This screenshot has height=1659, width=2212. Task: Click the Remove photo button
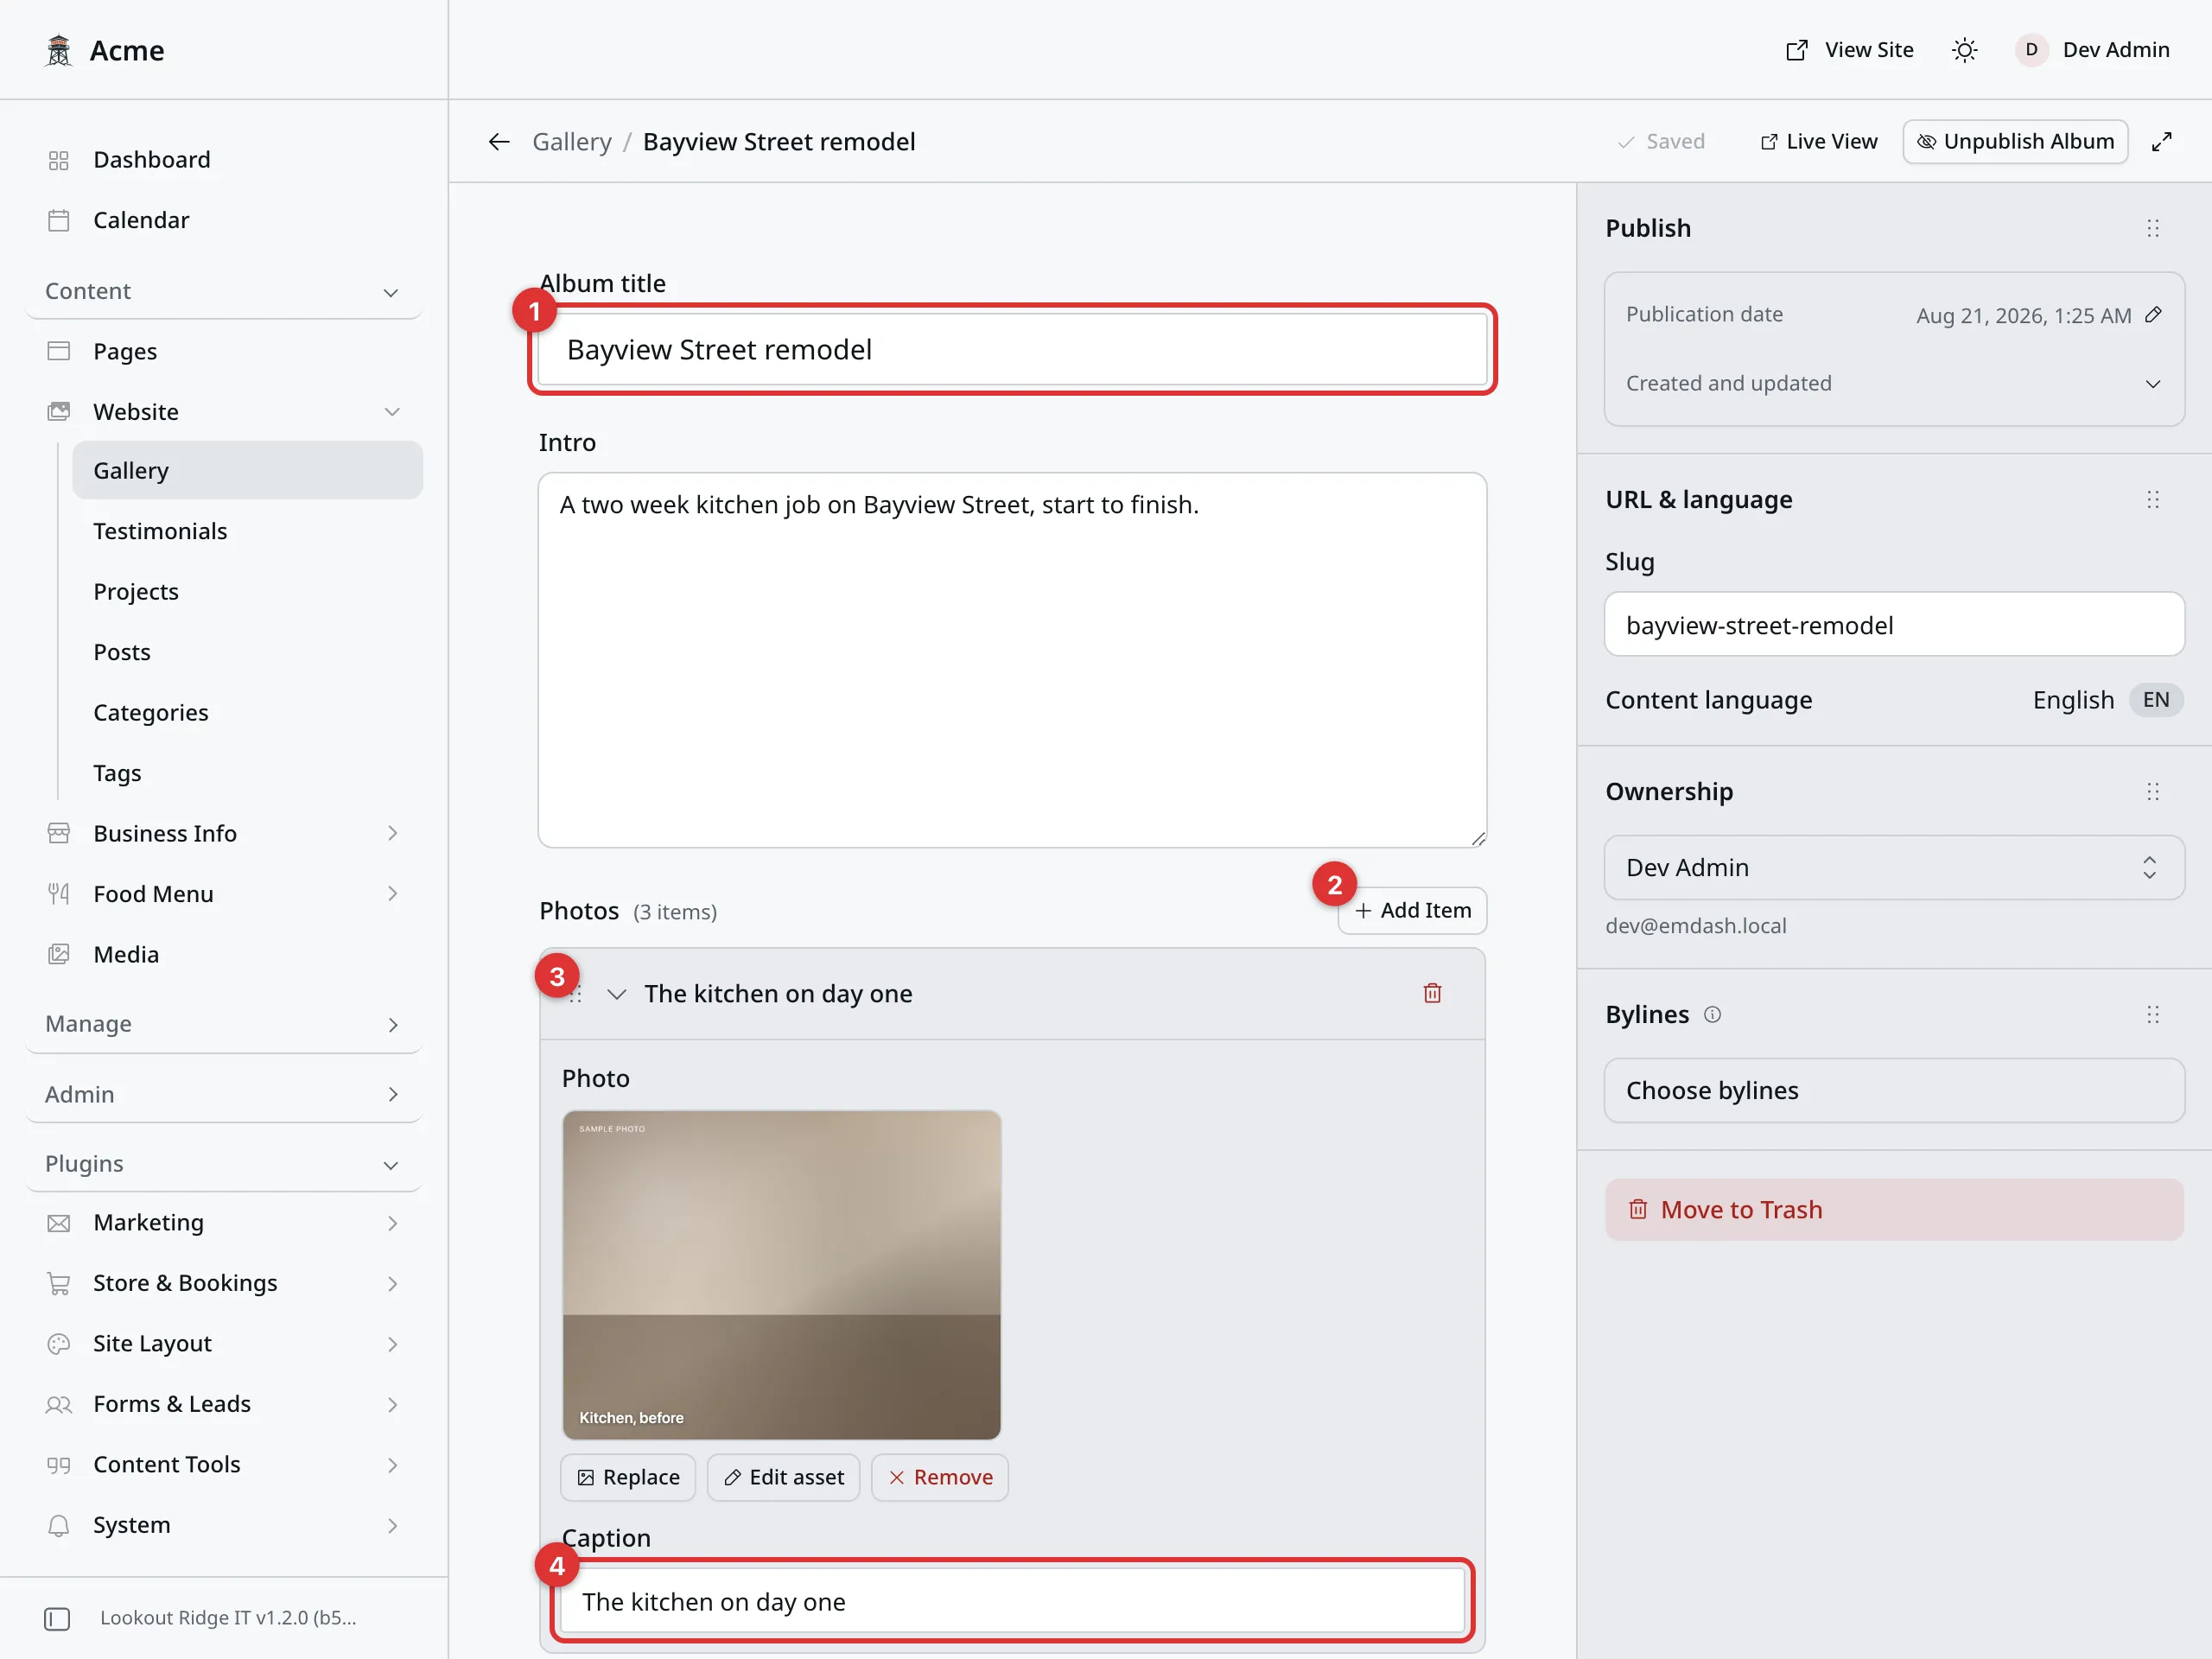(x=940, y=1477)
